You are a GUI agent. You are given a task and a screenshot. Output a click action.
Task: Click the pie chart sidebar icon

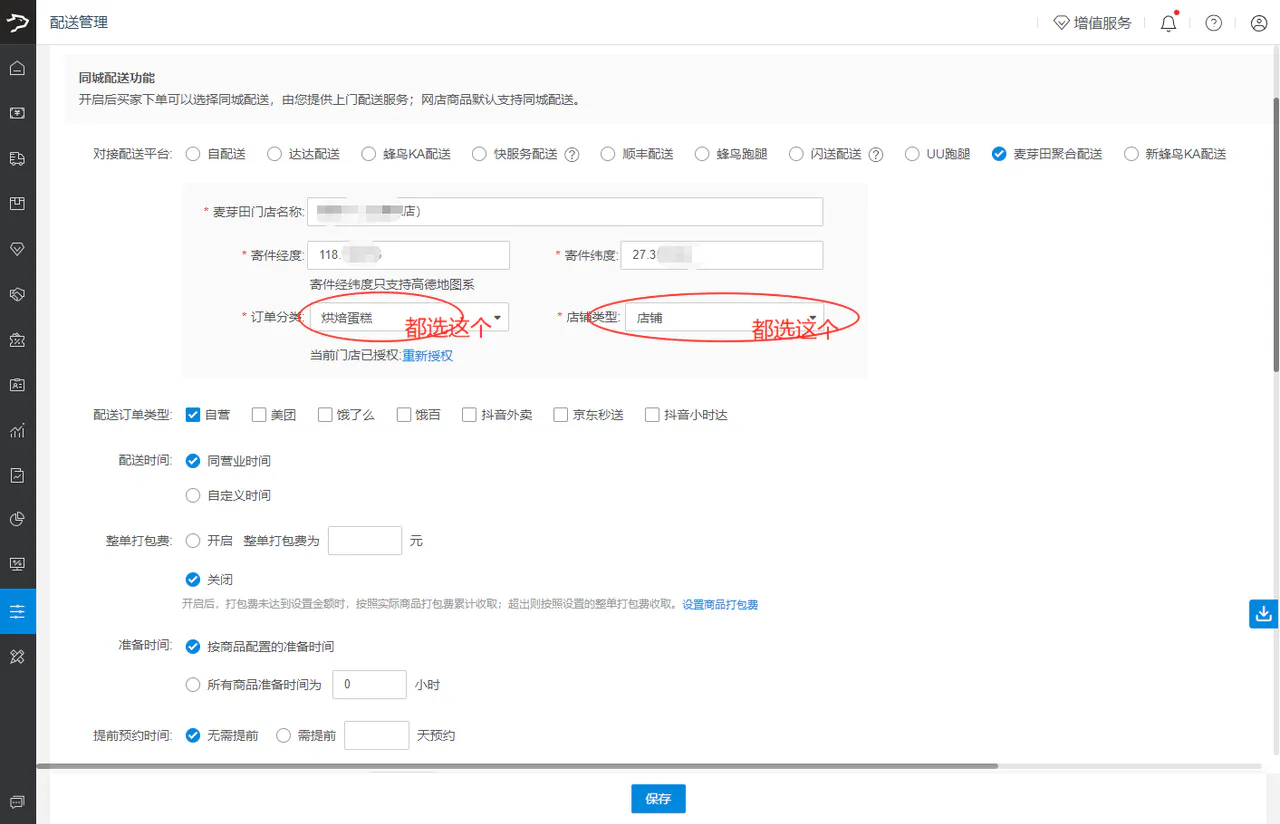pyautogui.click(x=17, y=519)
